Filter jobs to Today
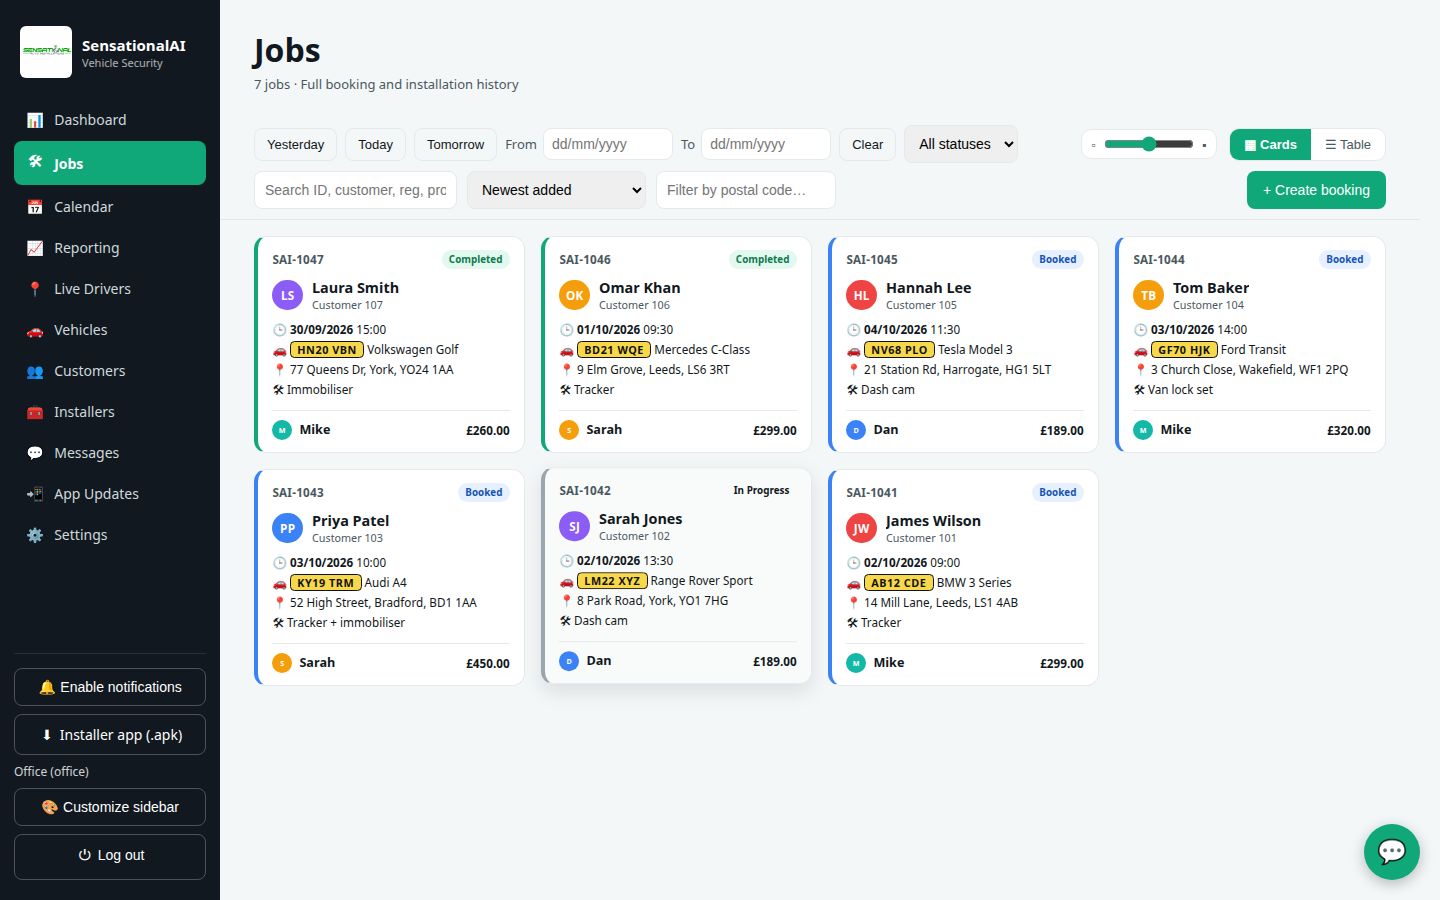This screenshot has width=1440, height=900. [x=376, y=145]
